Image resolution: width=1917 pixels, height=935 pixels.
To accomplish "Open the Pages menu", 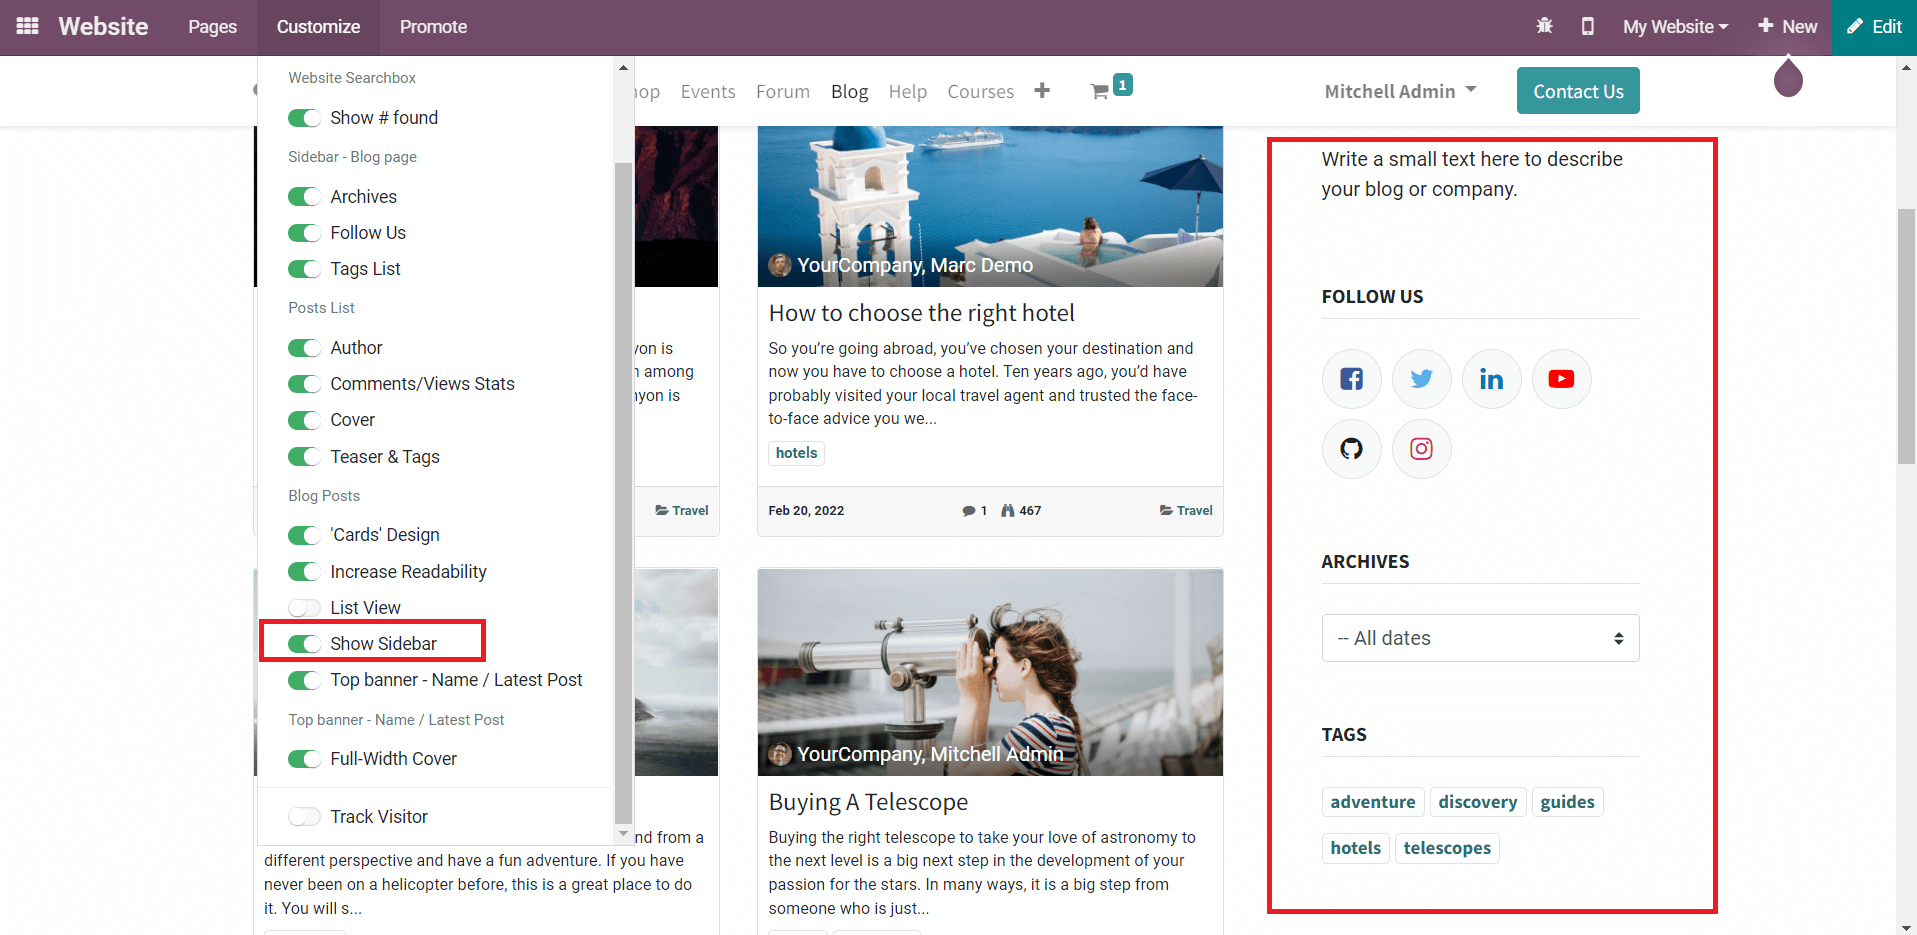I will [x=212, y=27].
